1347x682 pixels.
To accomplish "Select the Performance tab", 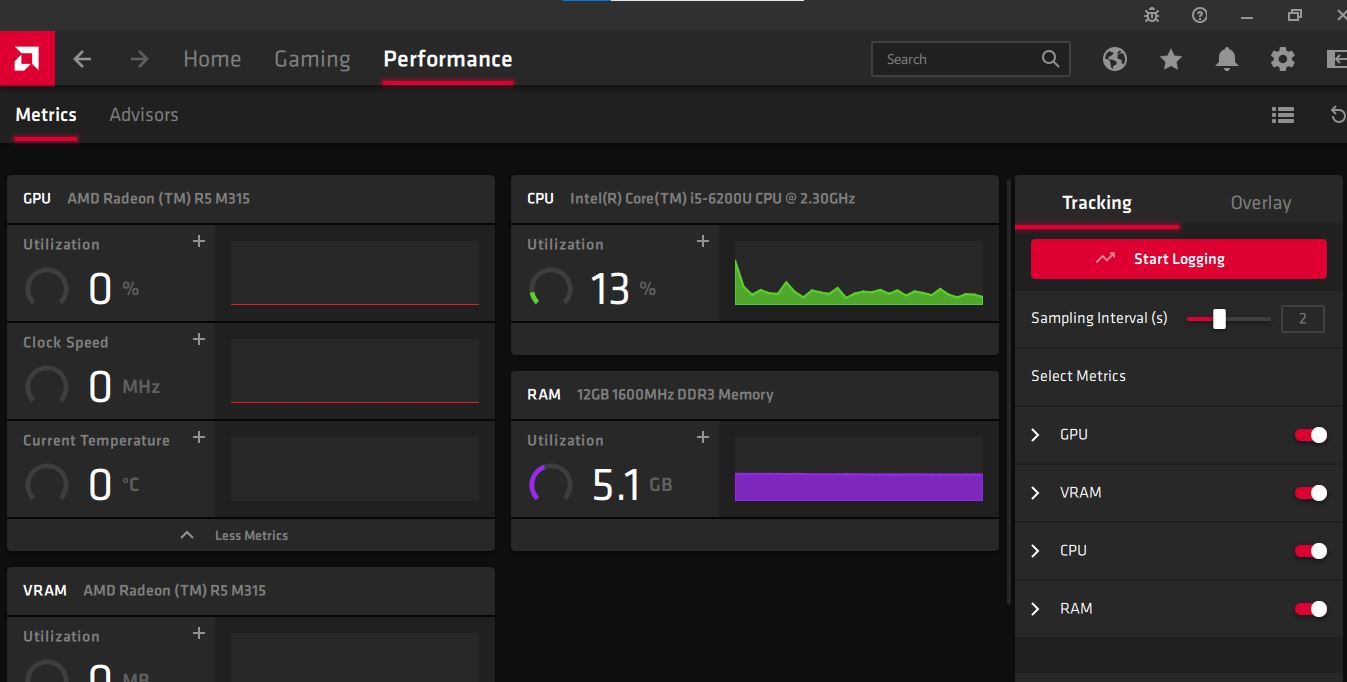I will pos(448,59).
